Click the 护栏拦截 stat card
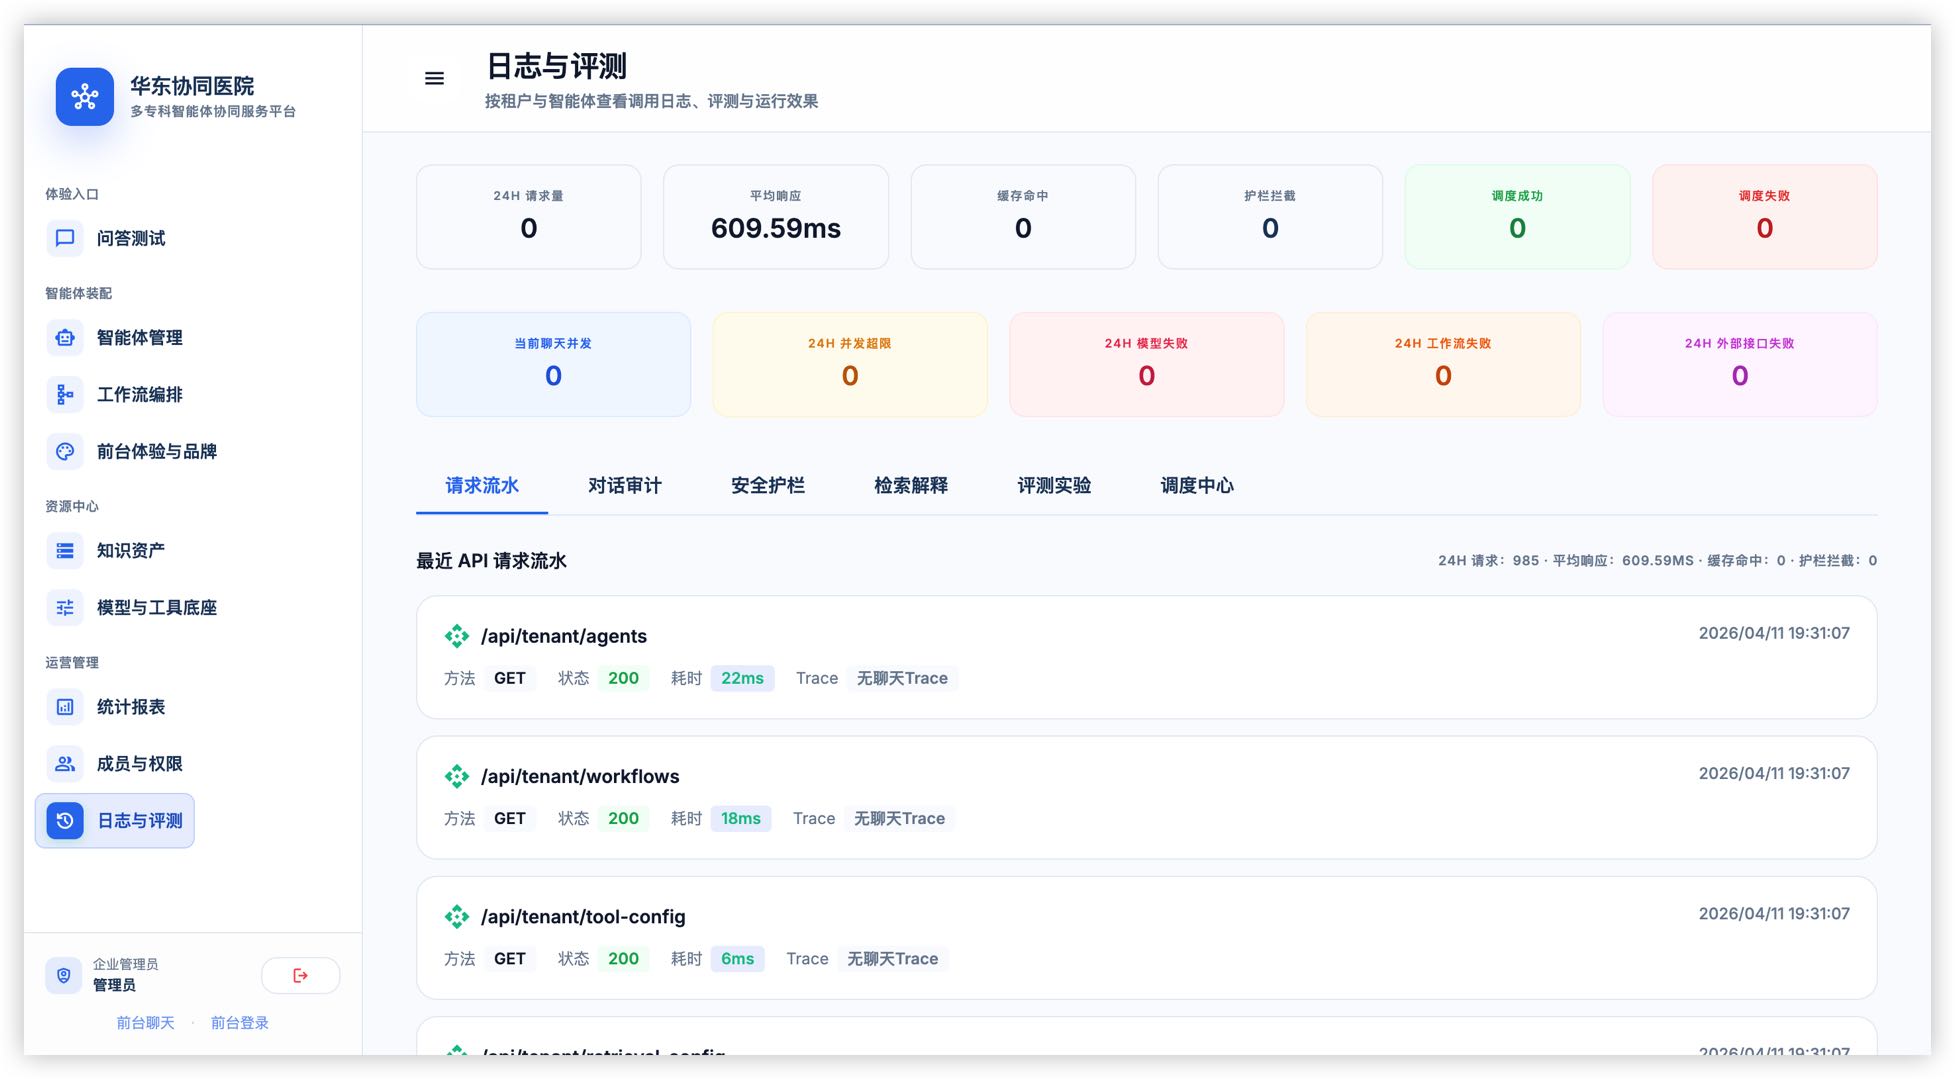Screen dimensions: 1955x1079 (1270, 217)
